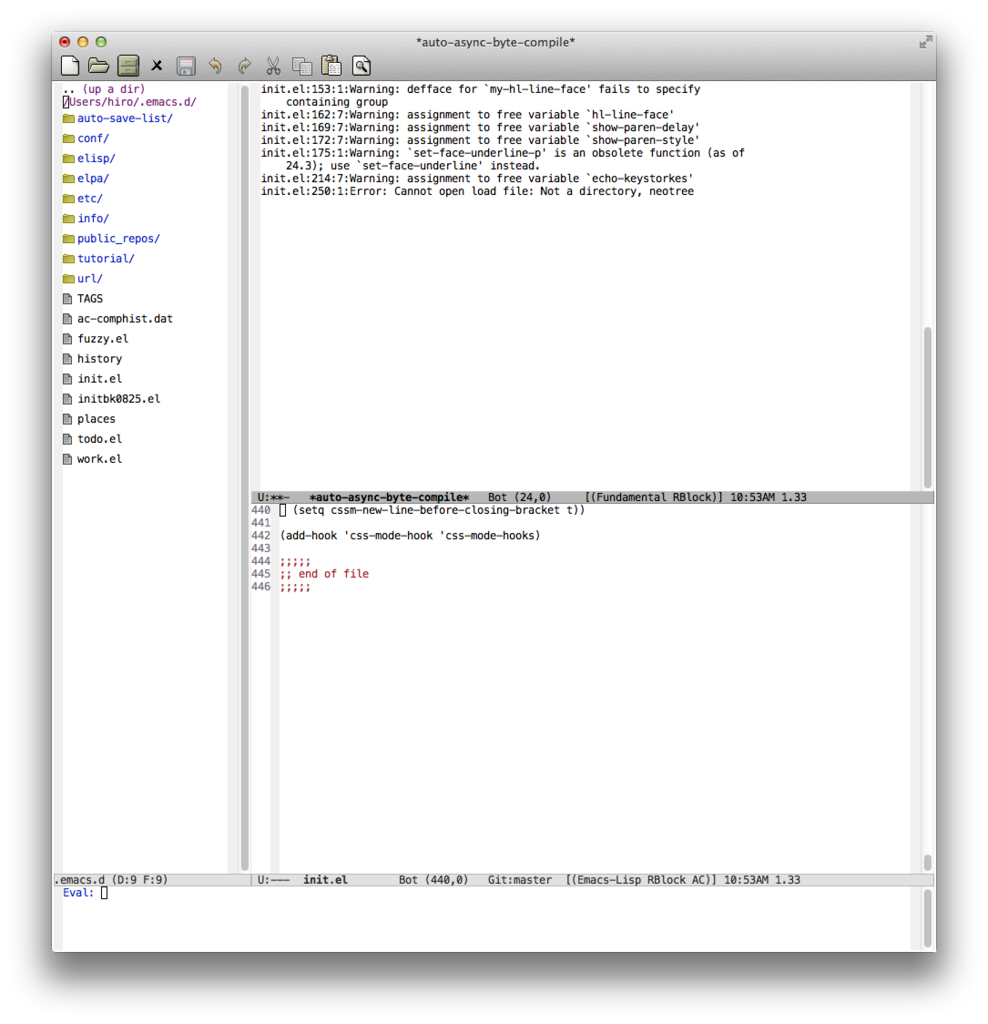Image resolution: width=988 pixels, height=1024 pixels.
Task: Copy the region using the copy icon
Action: point(301,65)
